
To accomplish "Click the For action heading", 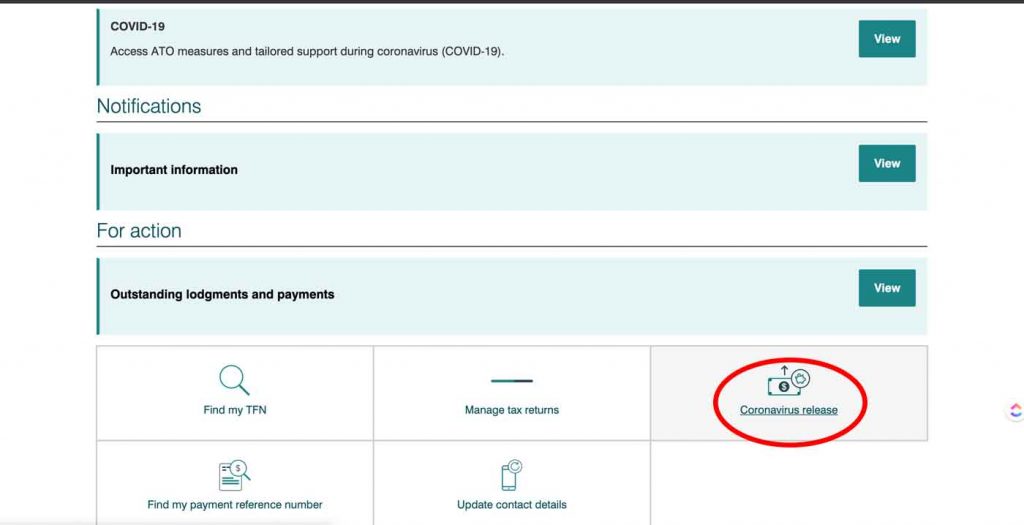I will point(139,231).
